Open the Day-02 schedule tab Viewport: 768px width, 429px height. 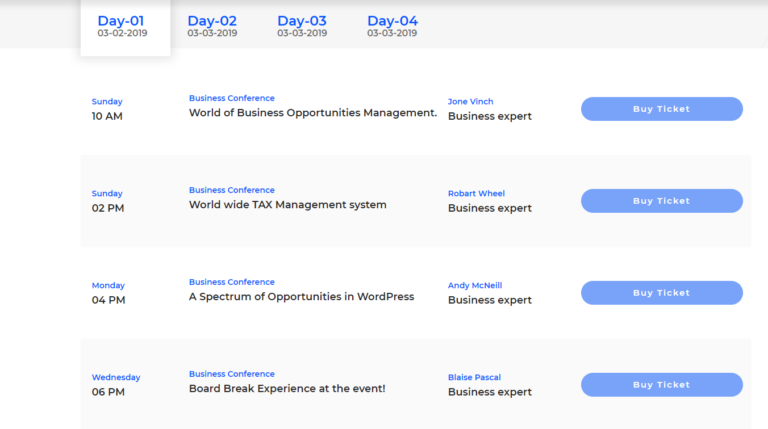(x=212, y=26)
